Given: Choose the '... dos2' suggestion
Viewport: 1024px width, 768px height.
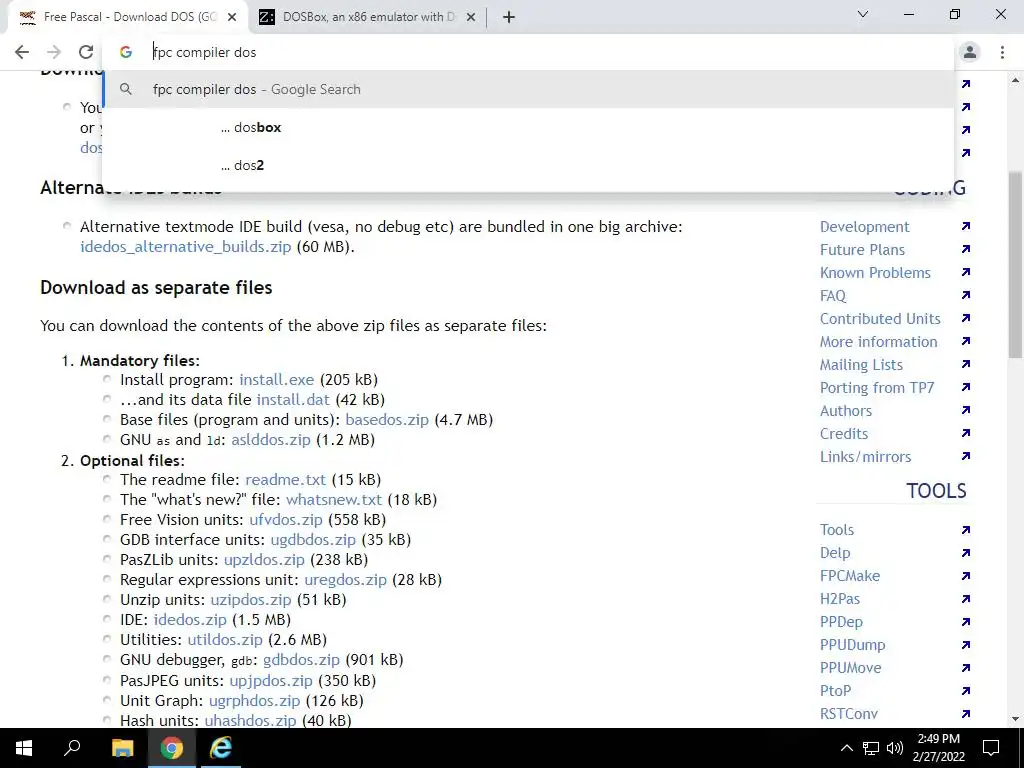Looking at the screenshot, I should point(528,165).
